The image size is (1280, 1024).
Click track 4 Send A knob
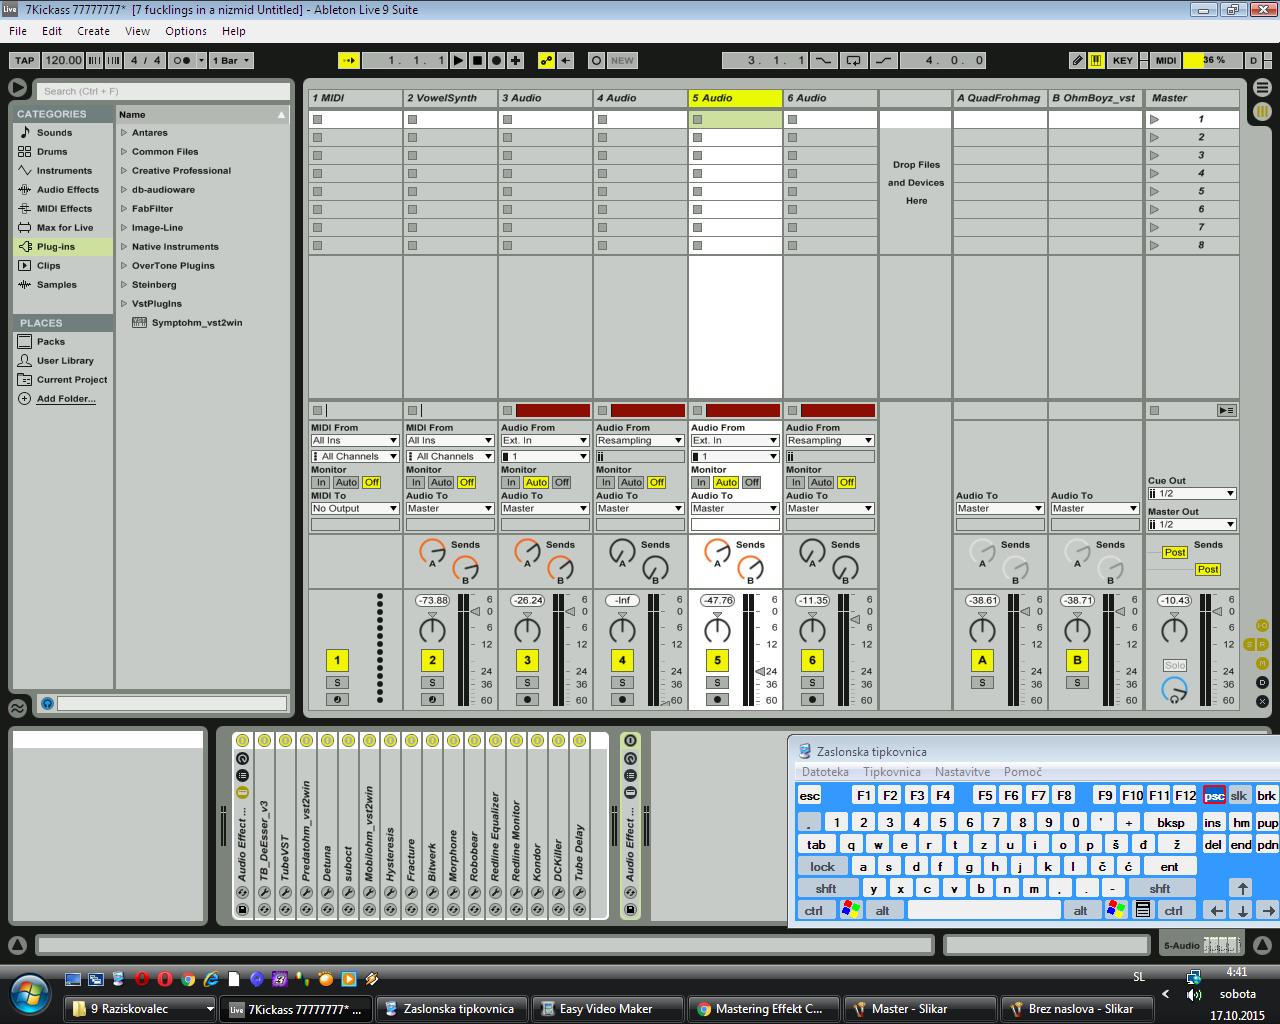[x=622, y=550]
